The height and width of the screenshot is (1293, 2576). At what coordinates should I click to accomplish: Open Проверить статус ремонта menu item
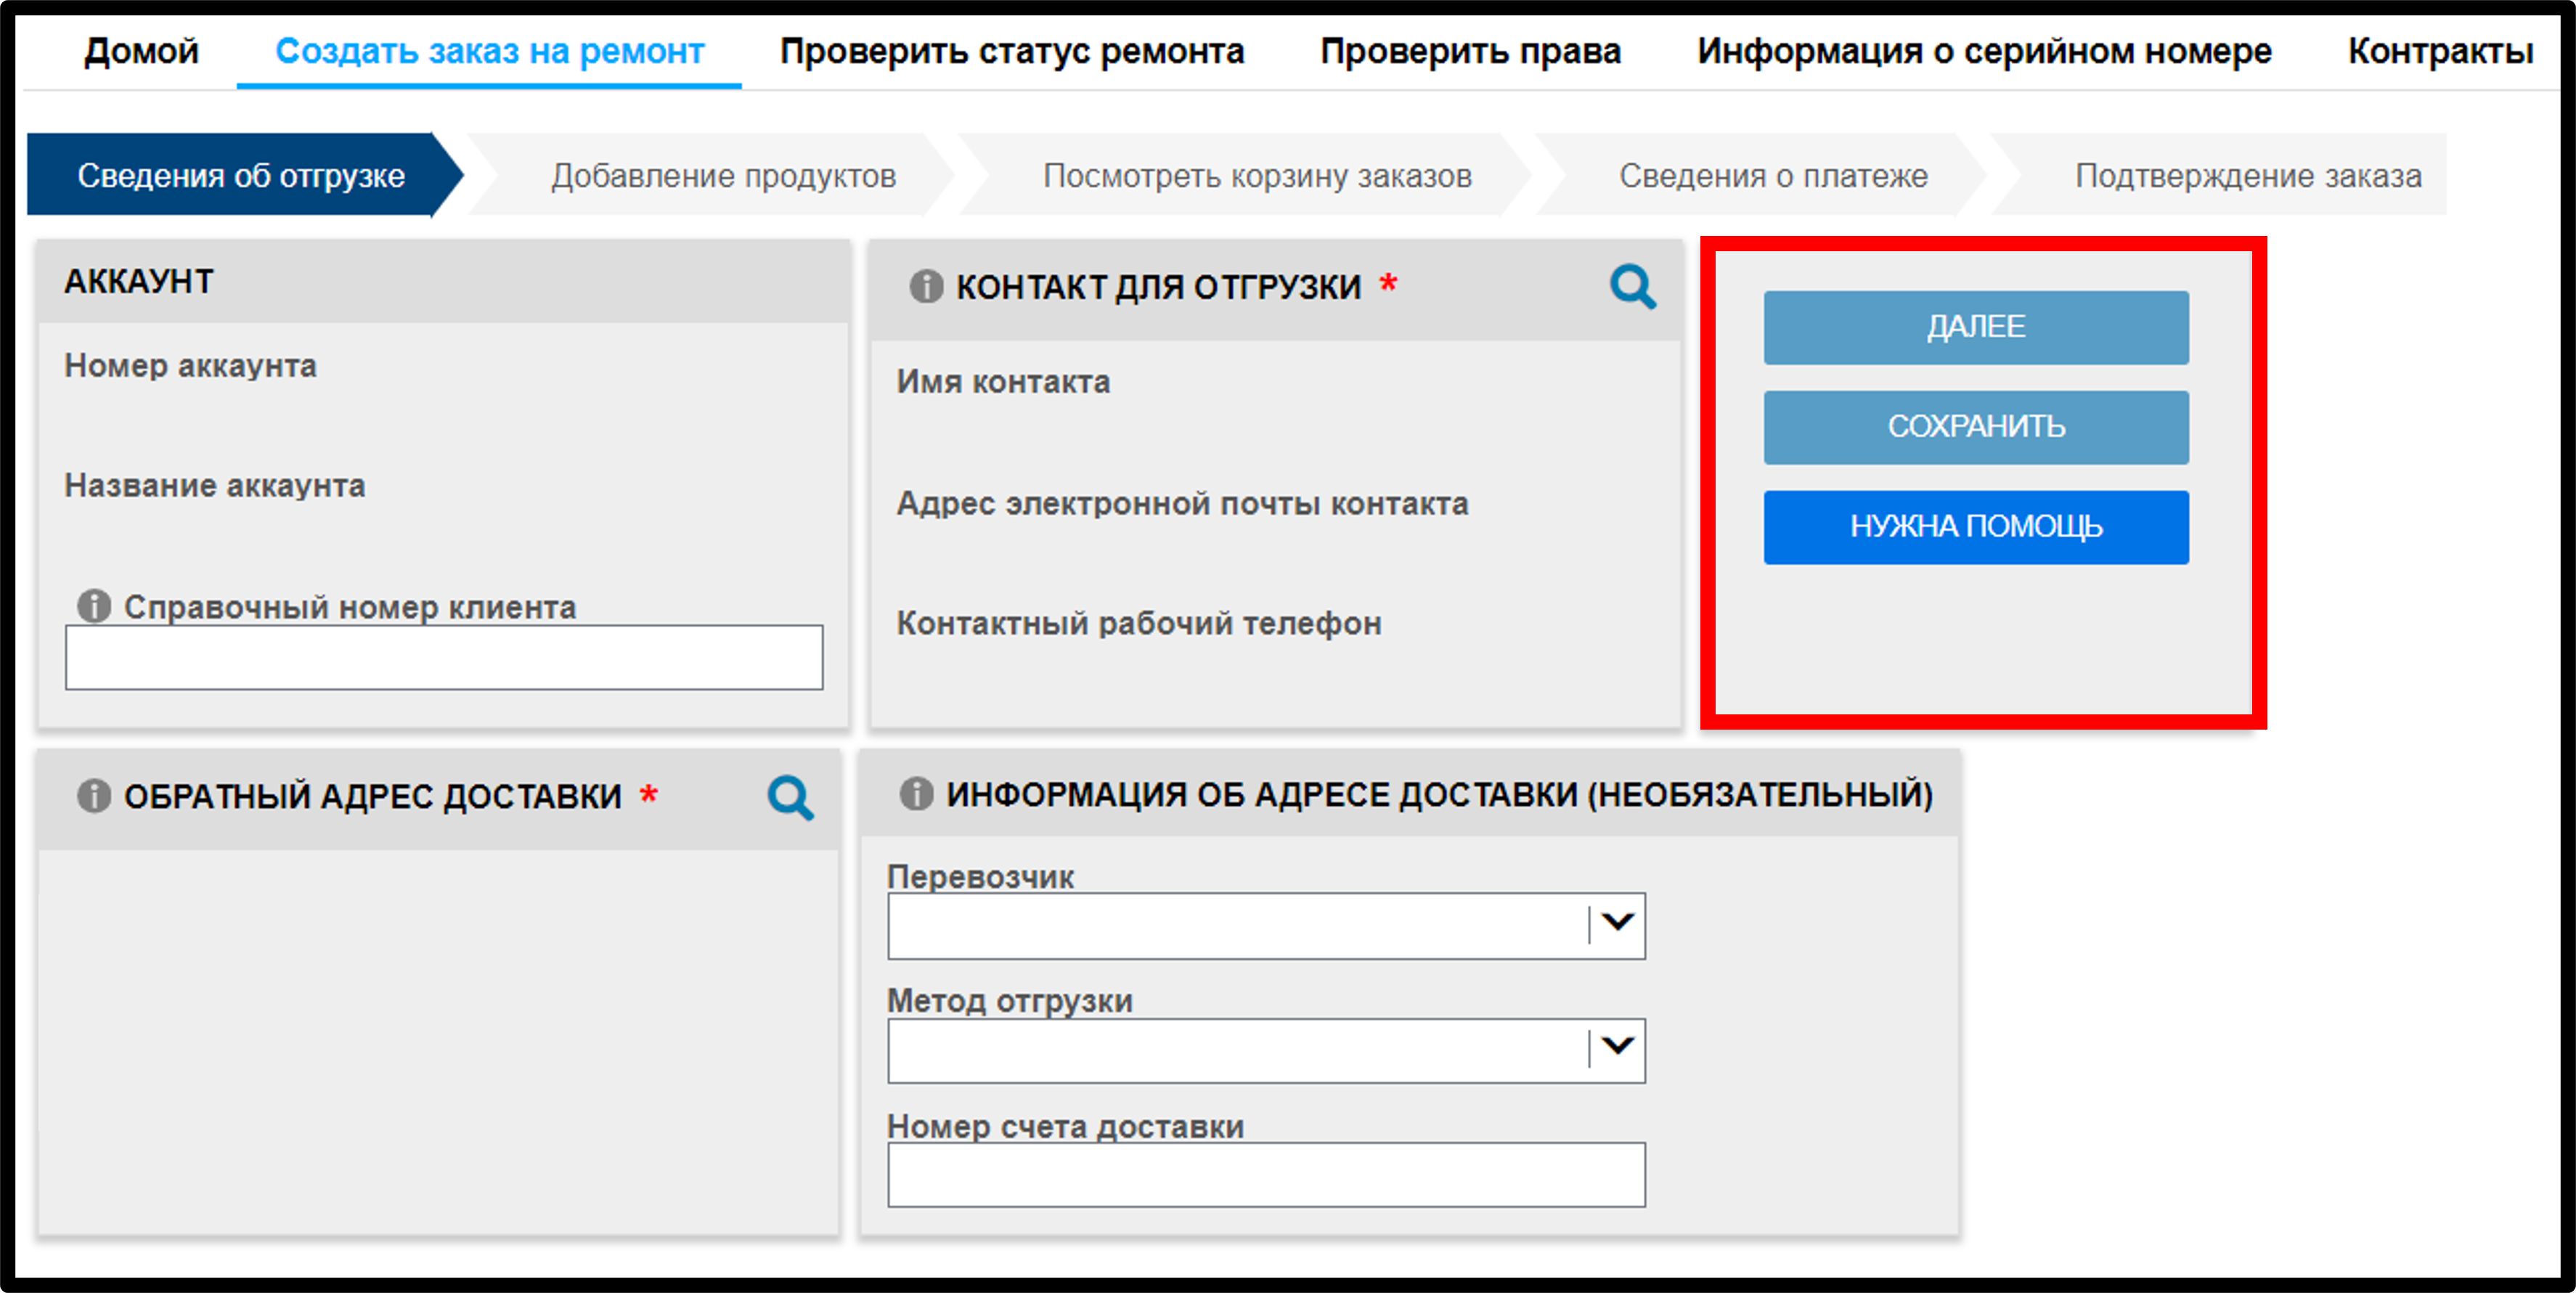point(1012,51)
